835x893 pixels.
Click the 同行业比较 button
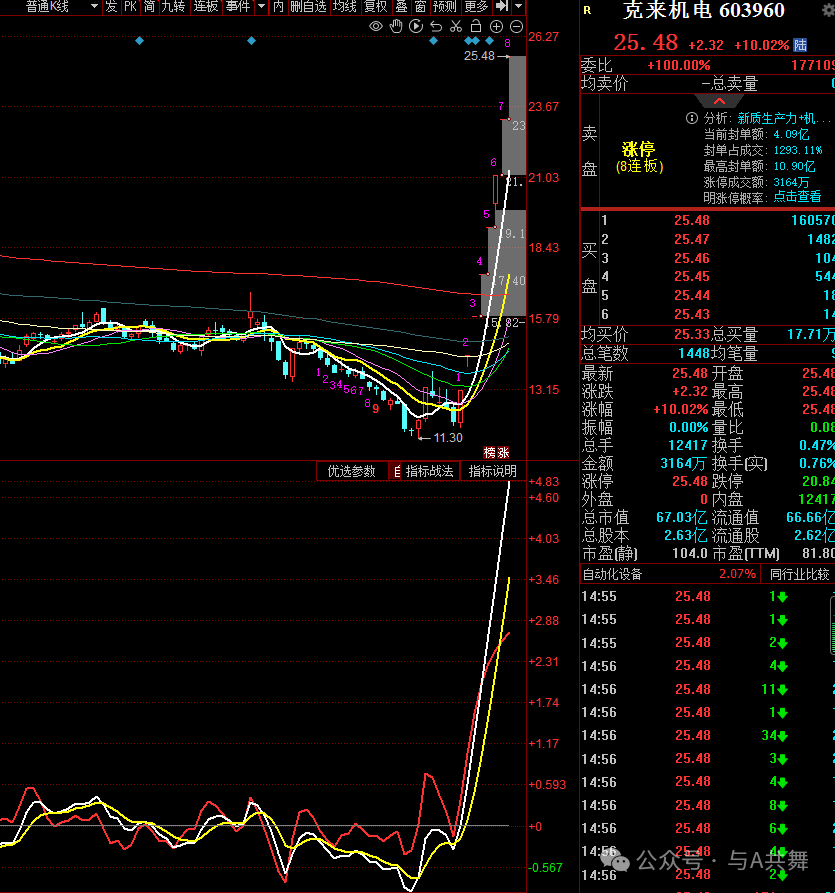click(x=799, y=574)
